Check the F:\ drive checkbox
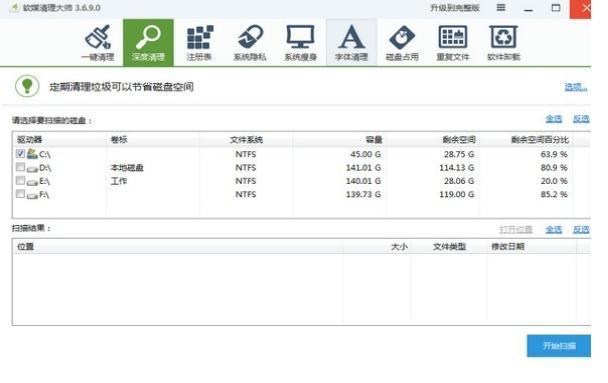608x383 pixels. pos(21,193)
